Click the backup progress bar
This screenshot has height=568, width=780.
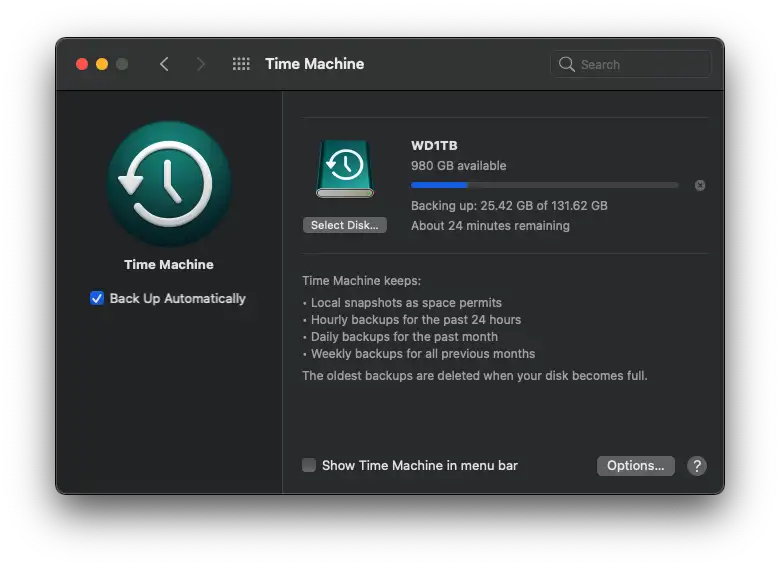545,186
